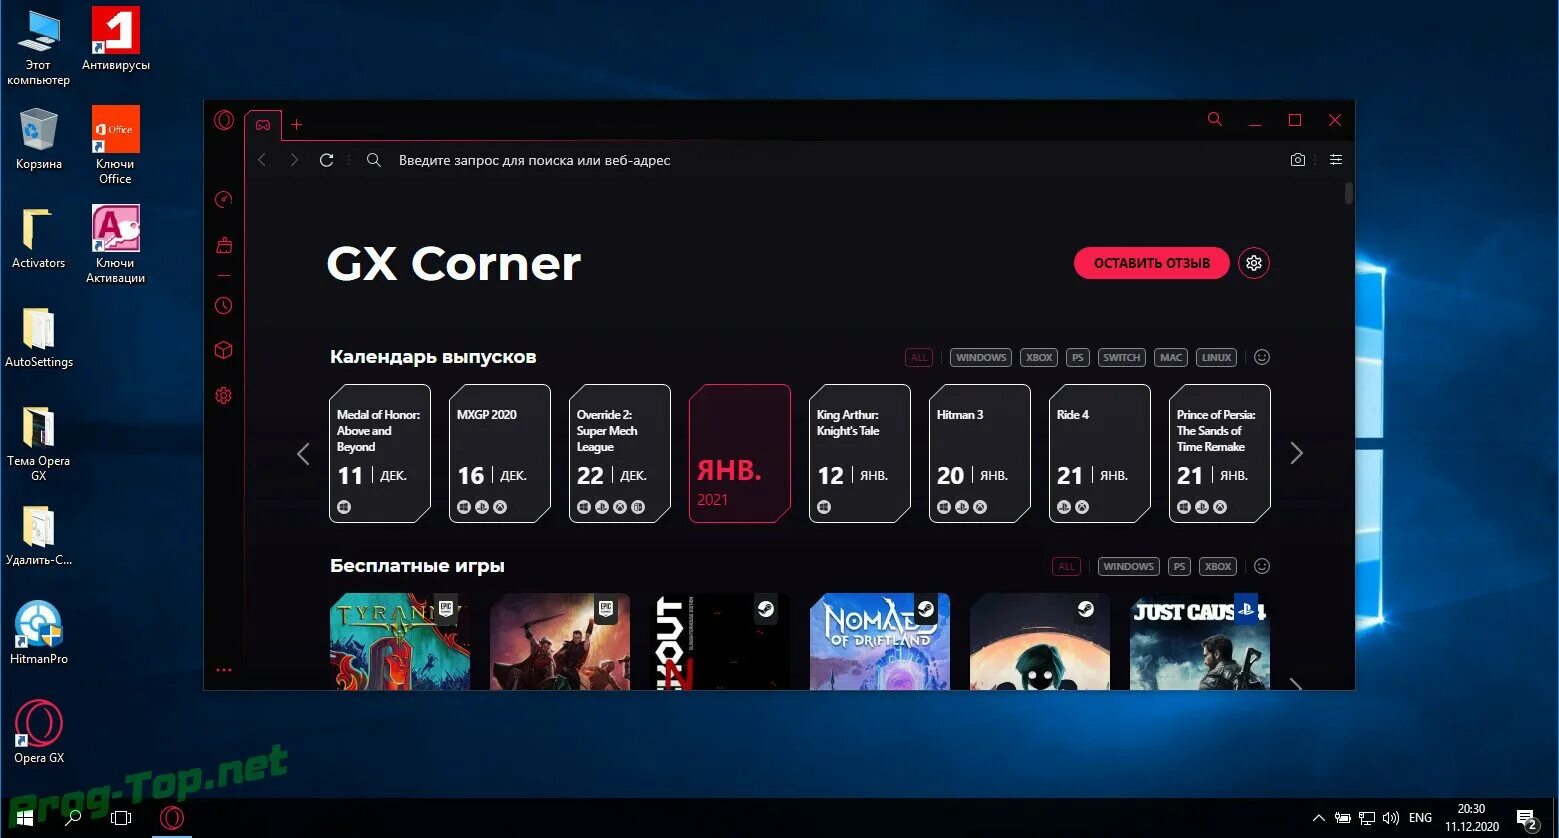Open Windows Start menu
The height and width of the screenshot is (838, 1559).
(24, 818)
